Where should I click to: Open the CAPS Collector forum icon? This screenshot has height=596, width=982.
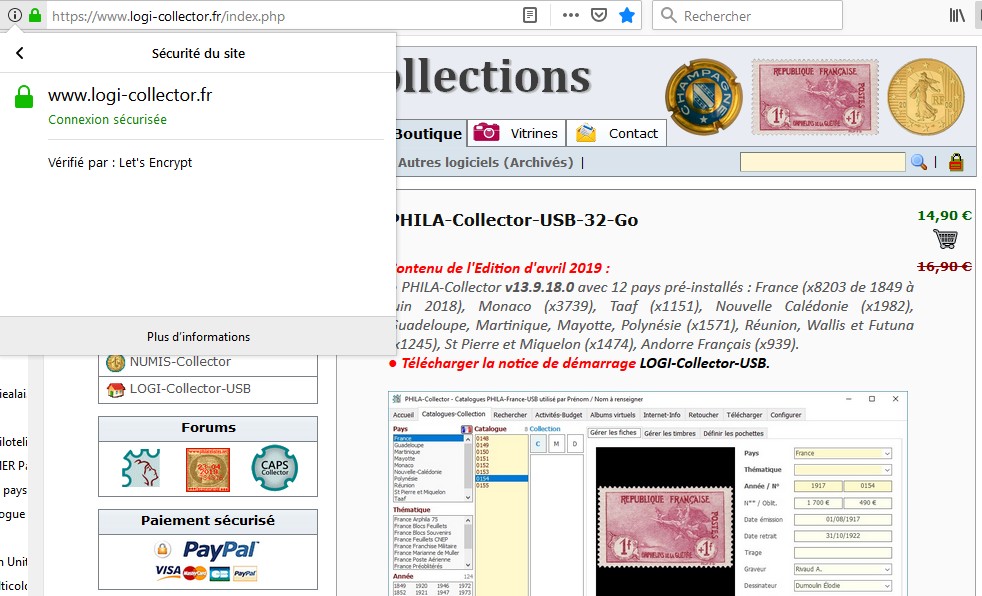[x=274, y=468]
